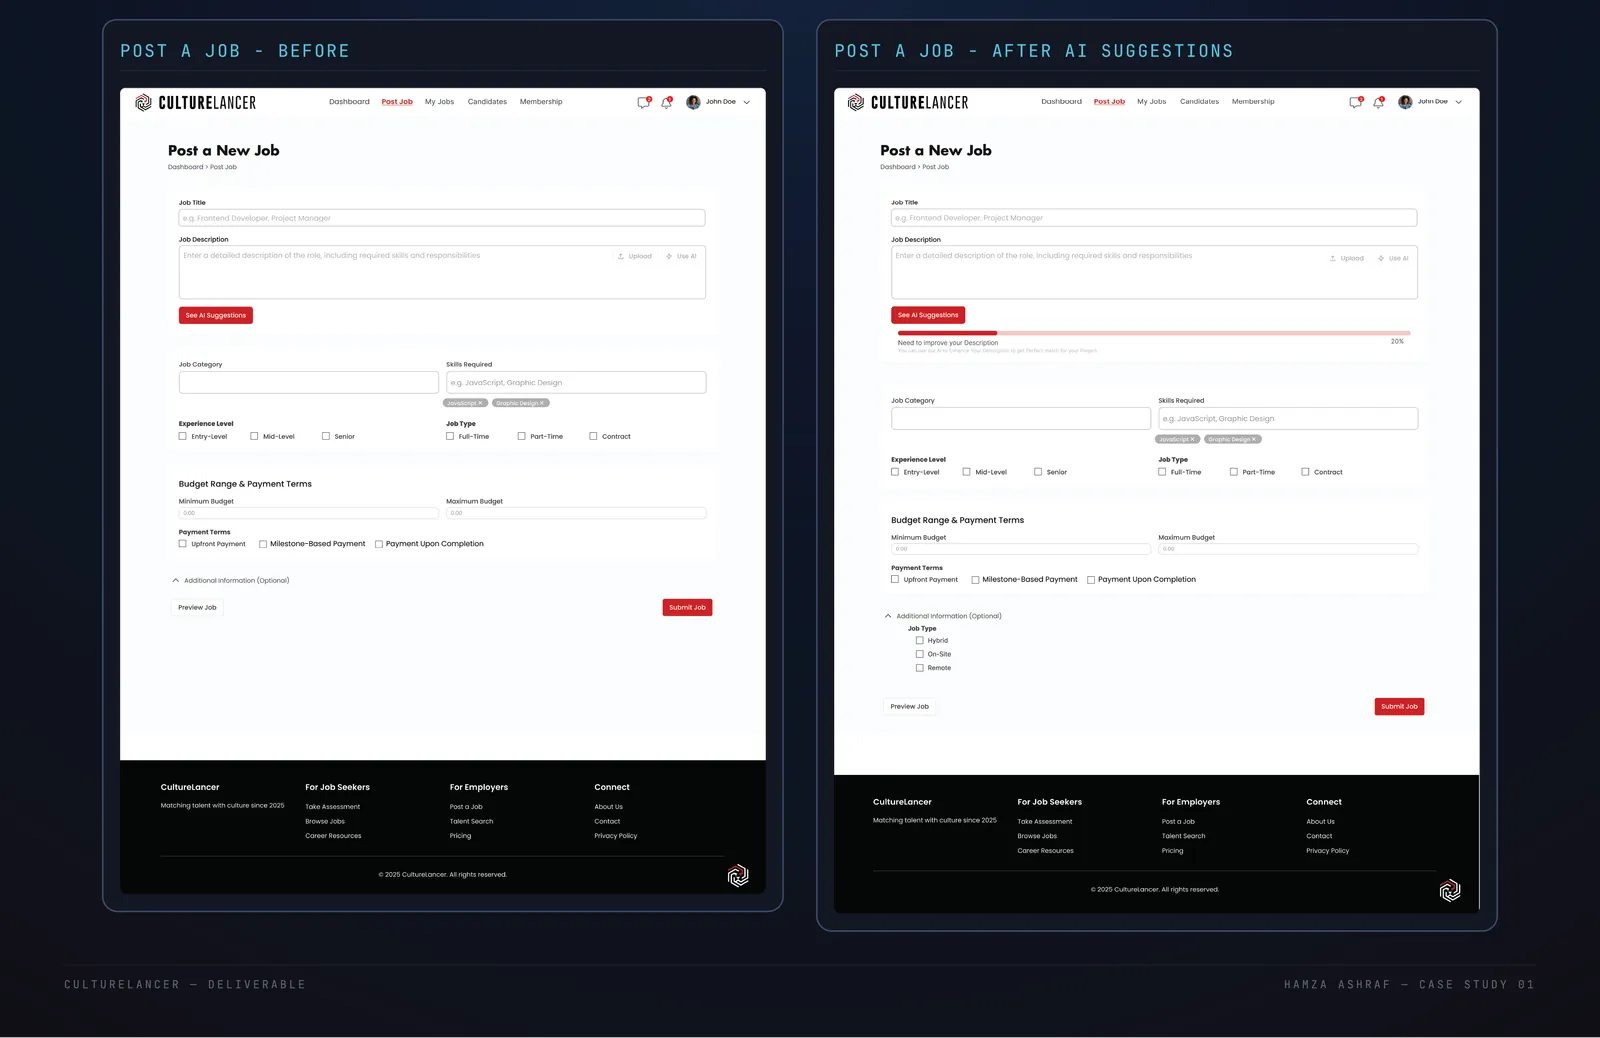Screen dimensions: 1600x1038
Task: Check Remote under Job Type in After panel
Action: [x=920, y=668]
